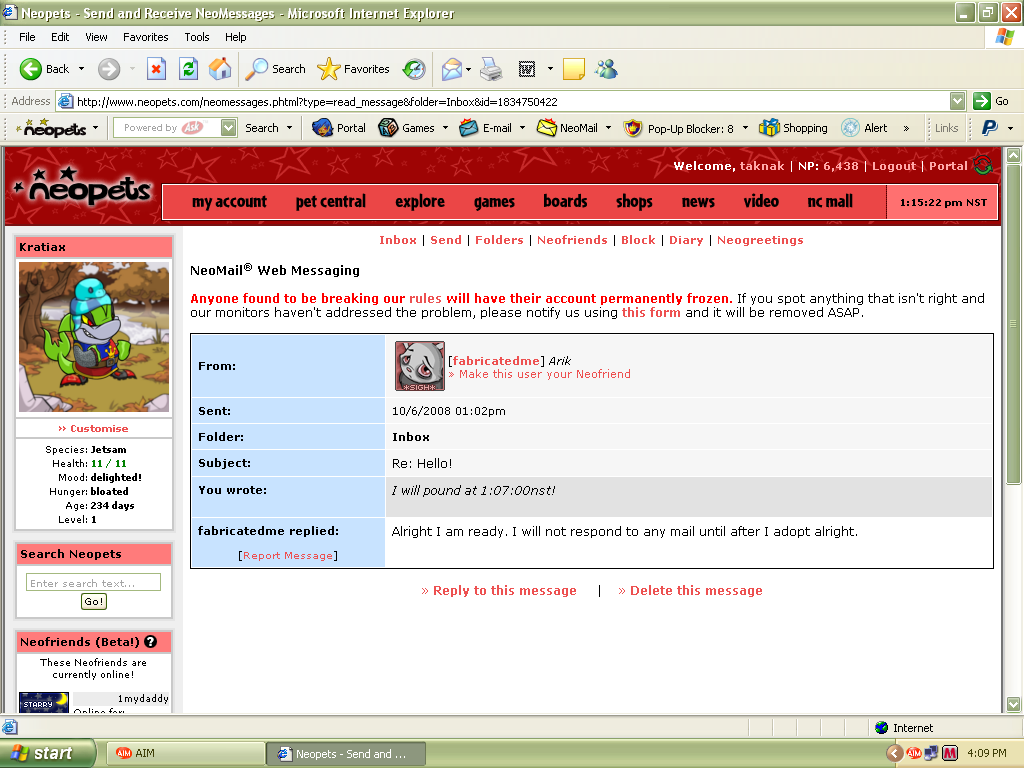Open the Tools menu
The width and height of the screenshot is (1024, 768).
pyautogui.click(x=197, y=37)
